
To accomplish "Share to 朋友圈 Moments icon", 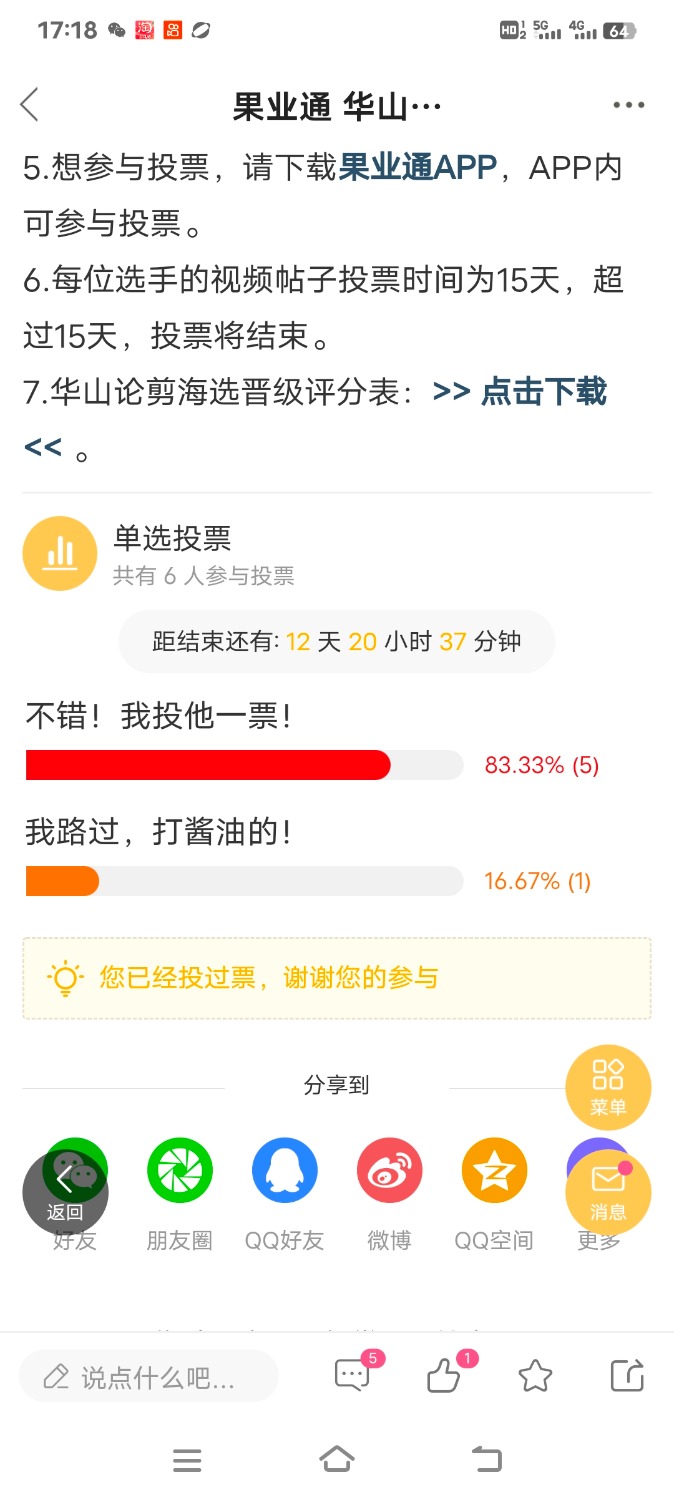I will [180, 1170].
